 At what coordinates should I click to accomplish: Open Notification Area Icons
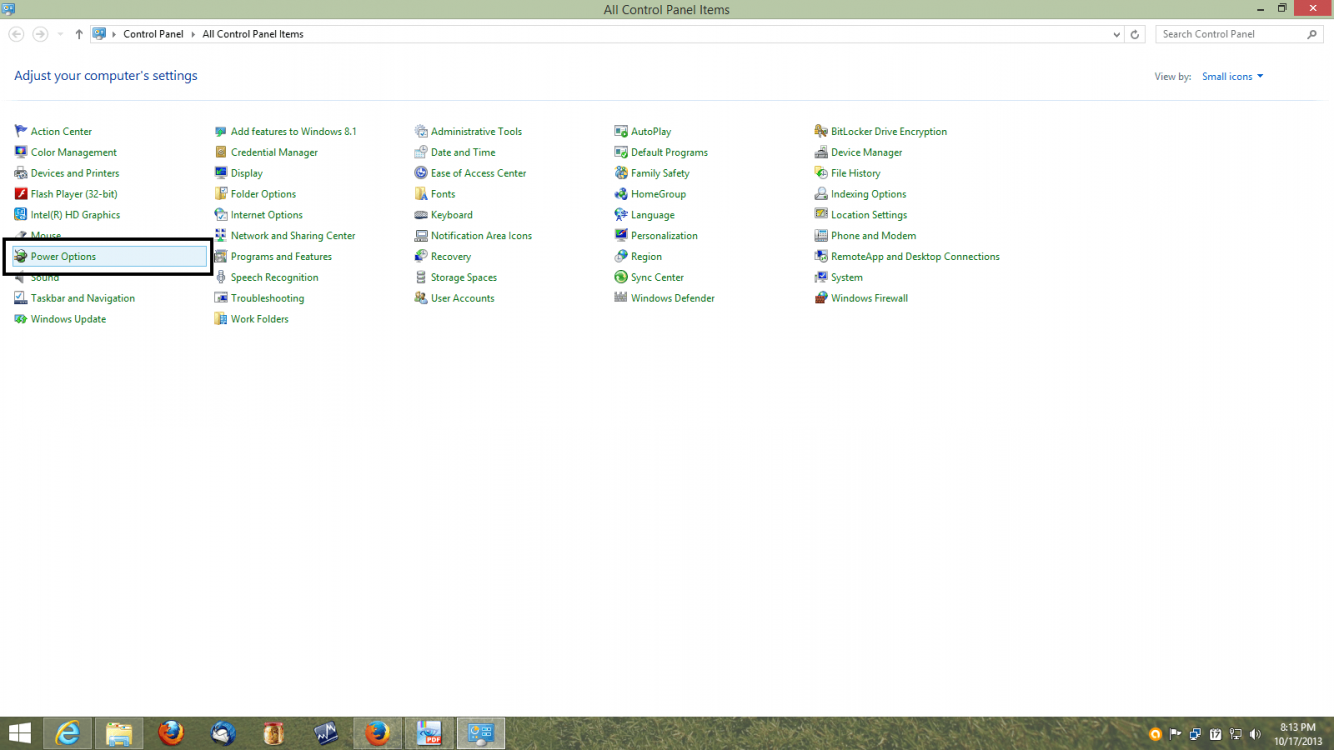click(x=481, y=236)
